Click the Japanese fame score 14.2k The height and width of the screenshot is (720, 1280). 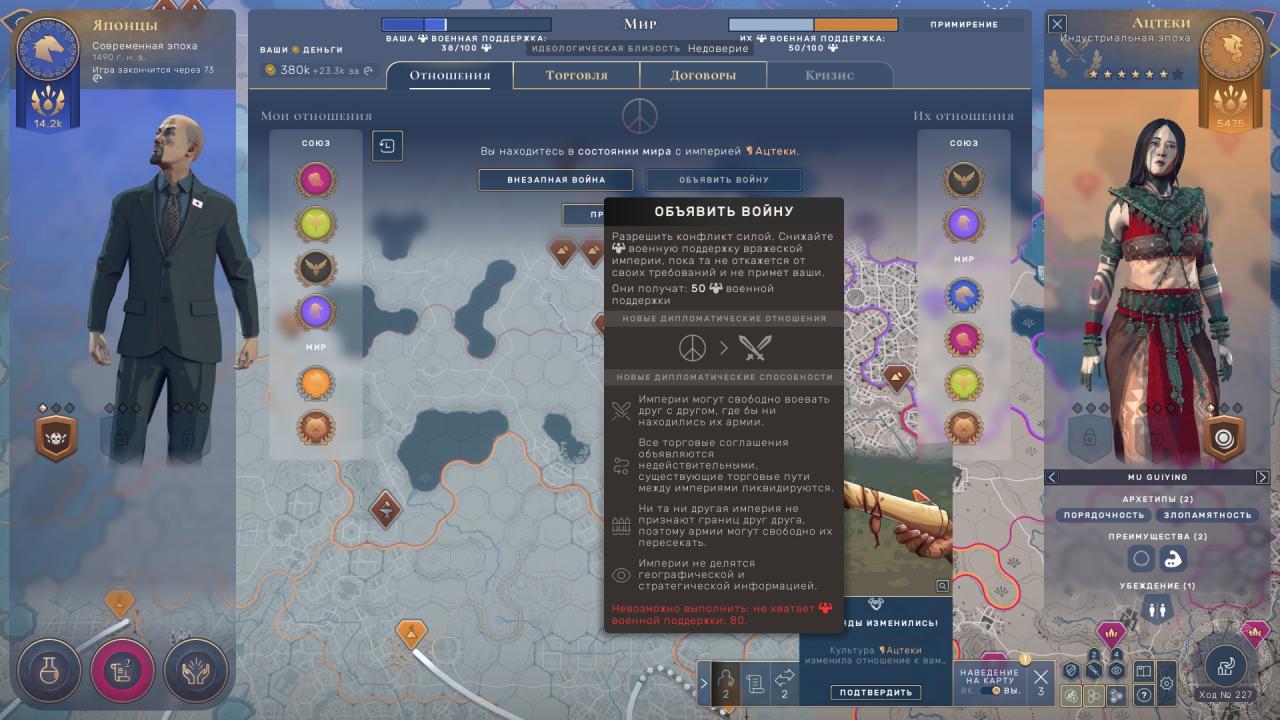pyautogui.click(x=48, y=123)
